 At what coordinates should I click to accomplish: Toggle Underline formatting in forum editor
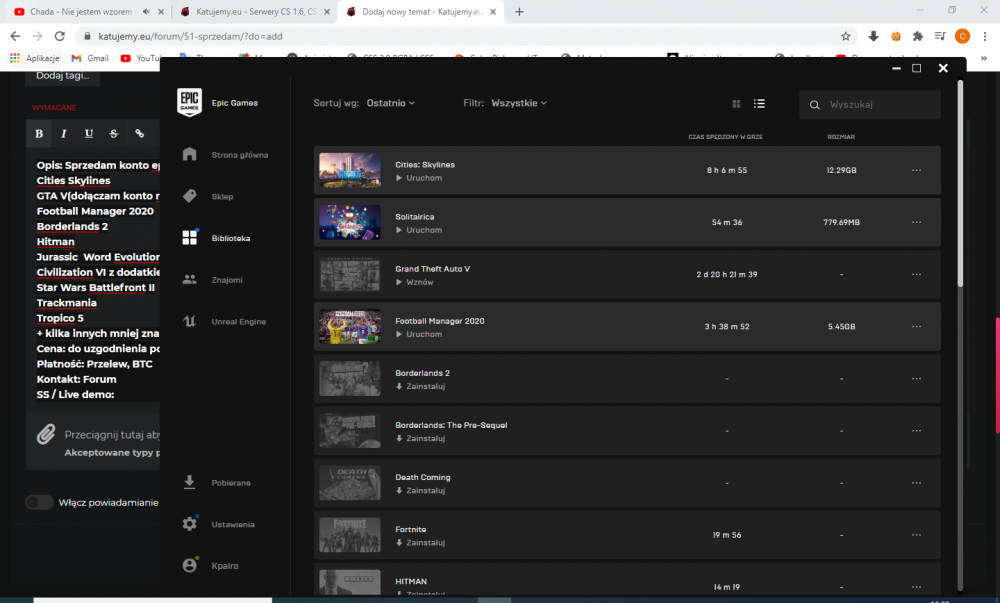89,133
